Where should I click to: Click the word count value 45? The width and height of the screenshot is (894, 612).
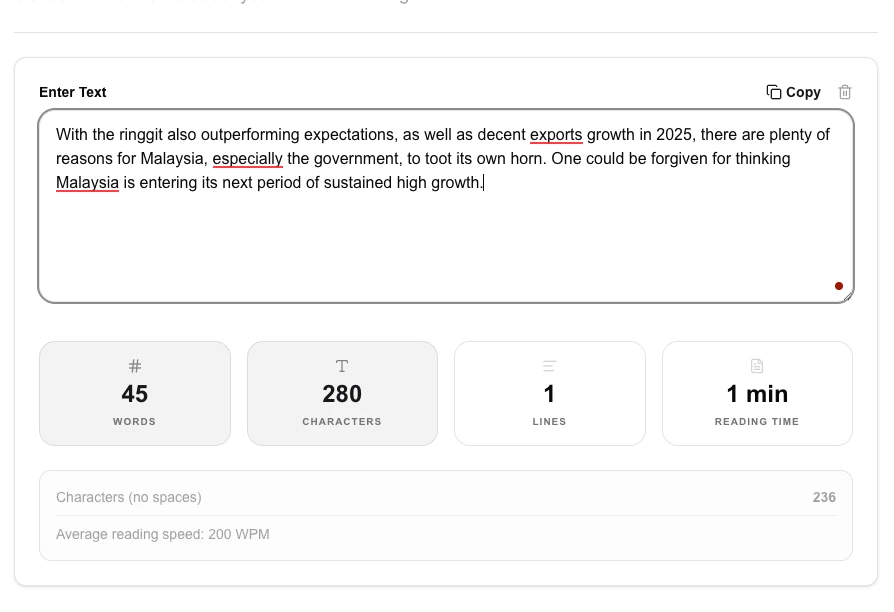(135, 394)
